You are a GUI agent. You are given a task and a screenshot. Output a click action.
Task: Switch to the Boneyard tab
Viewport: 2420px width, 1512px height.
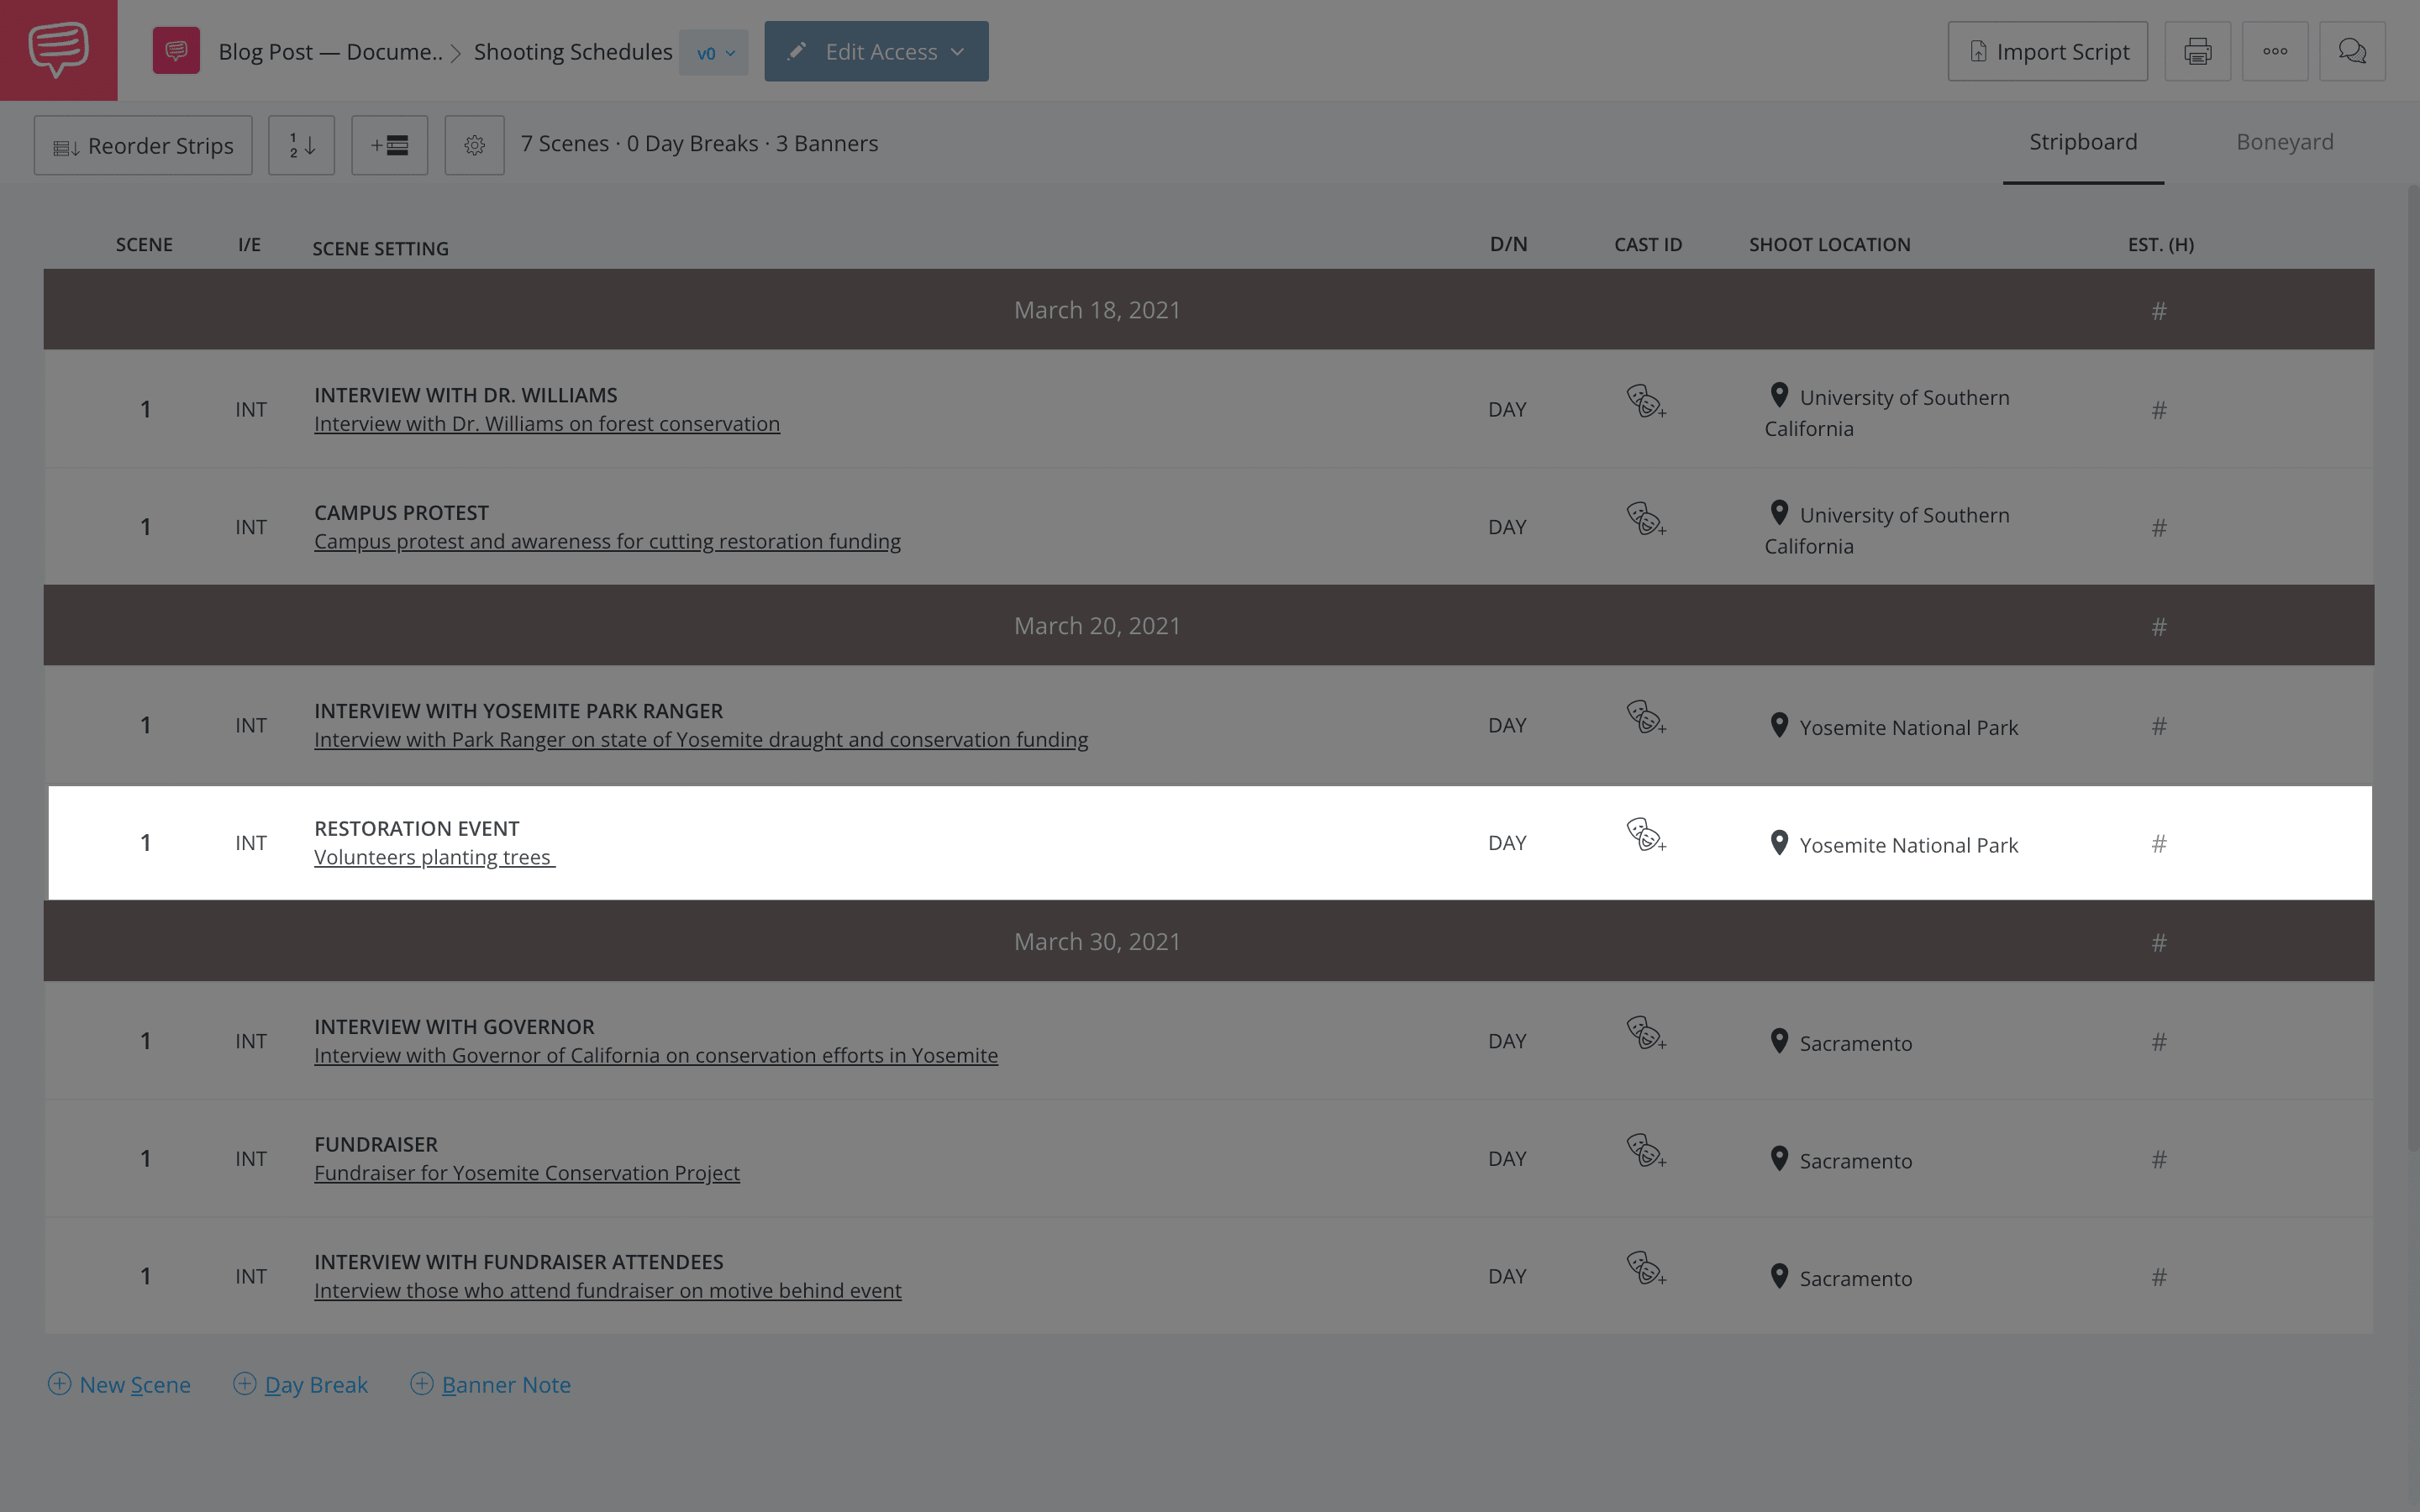click(x=2284, y=141)
